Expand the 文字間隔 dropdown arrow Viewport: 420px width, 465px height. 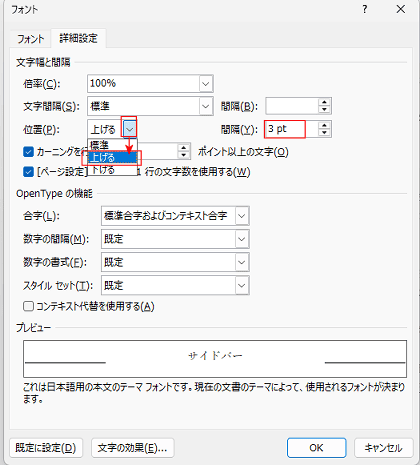(x=206, y=106)
